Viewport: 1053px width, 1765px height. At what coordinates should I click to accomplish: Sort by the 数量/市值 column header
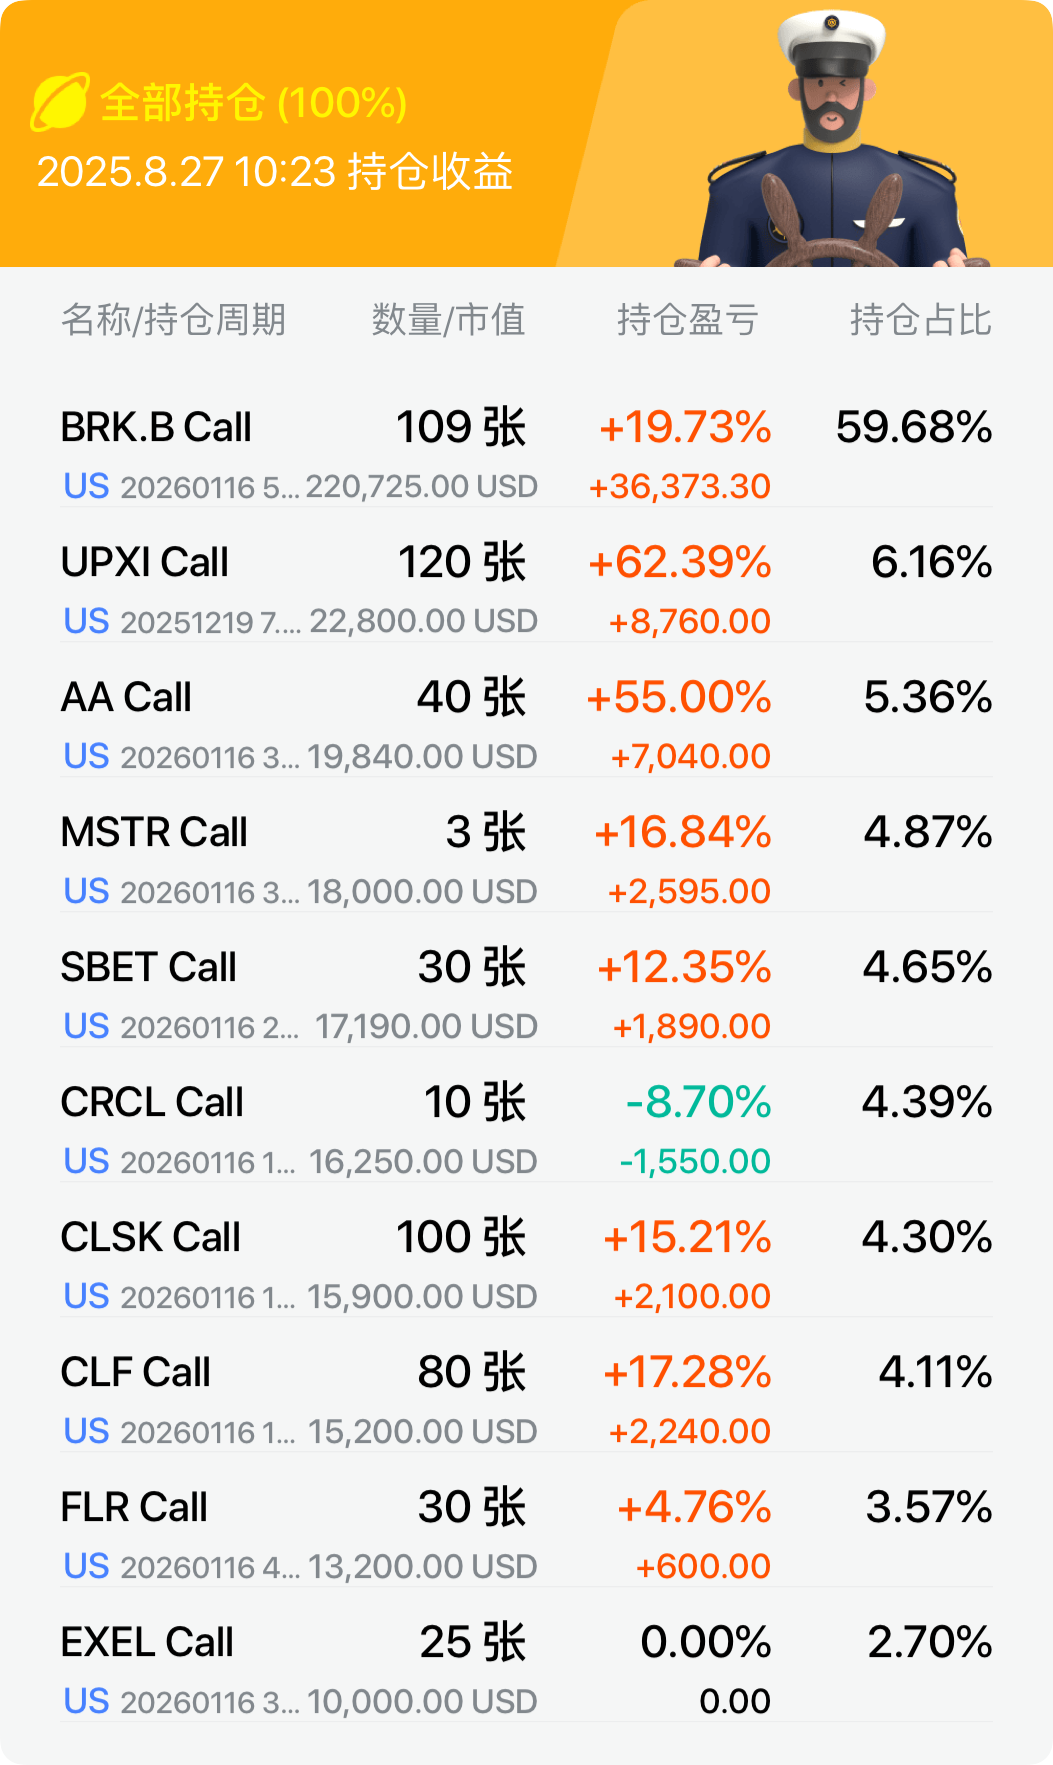coord(449,320)
